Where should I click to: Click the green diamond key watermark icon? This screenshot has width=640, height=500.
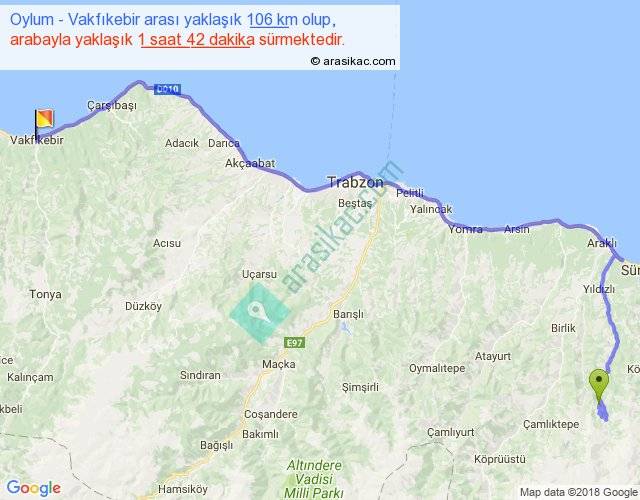click(x=258, y=311)
